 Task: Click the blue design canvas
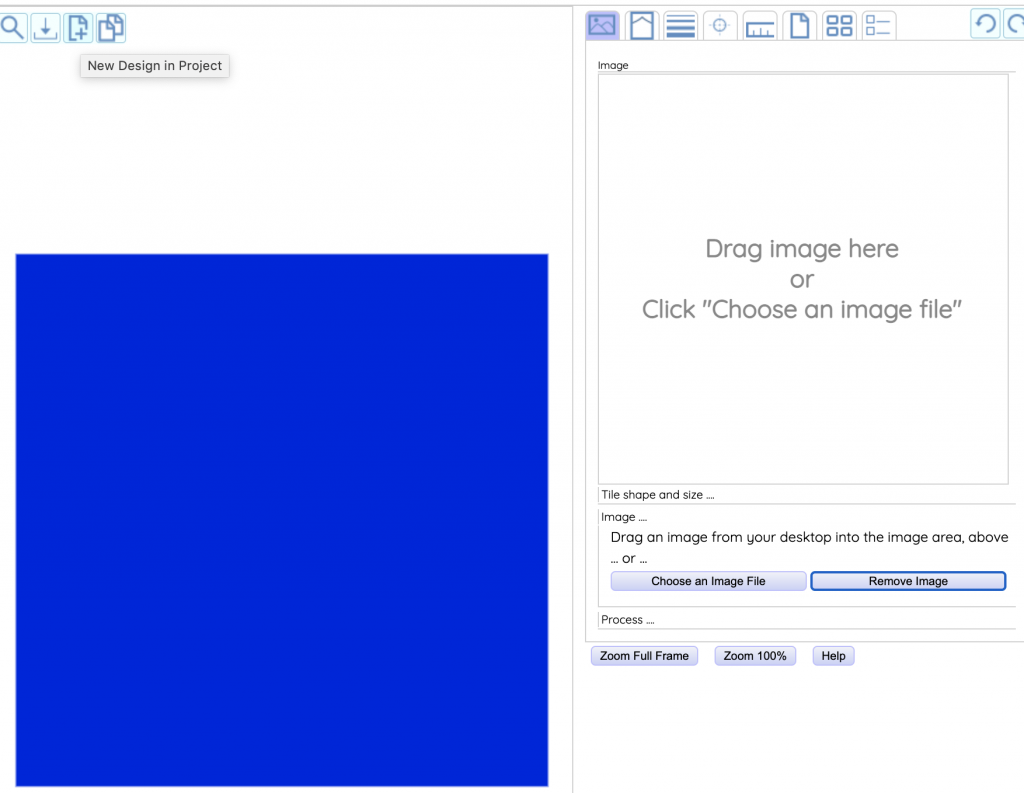282,520
